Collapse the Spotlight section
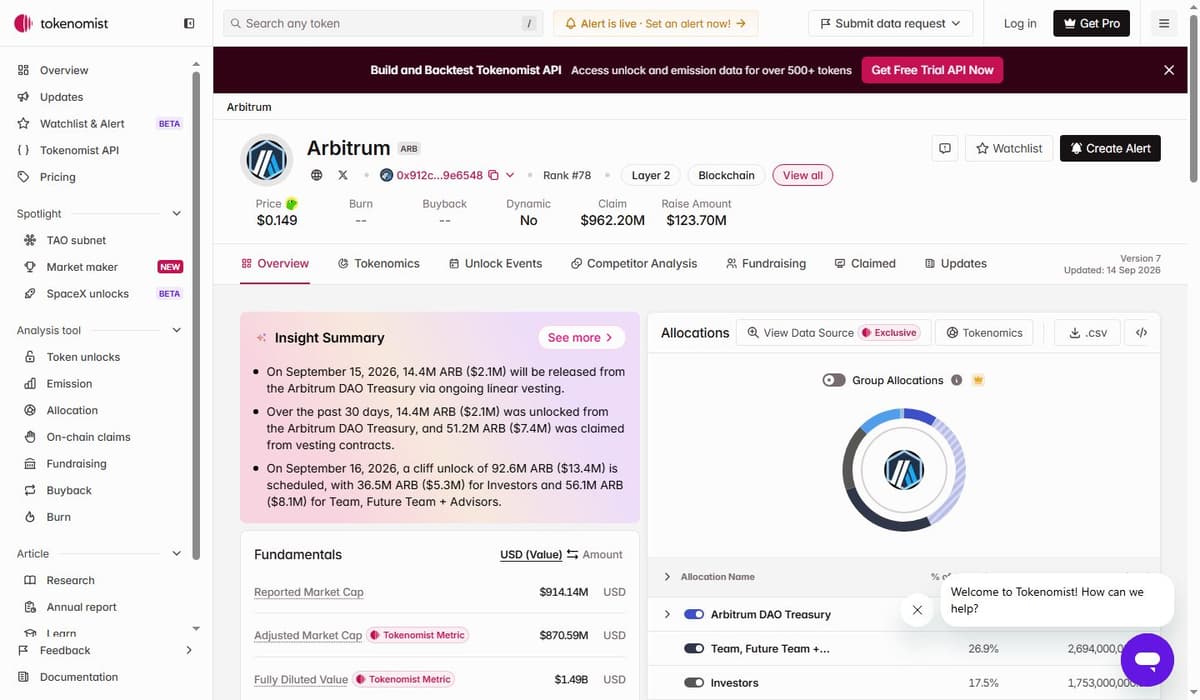This screenshot has height=700, width=1200. [177, 213]
